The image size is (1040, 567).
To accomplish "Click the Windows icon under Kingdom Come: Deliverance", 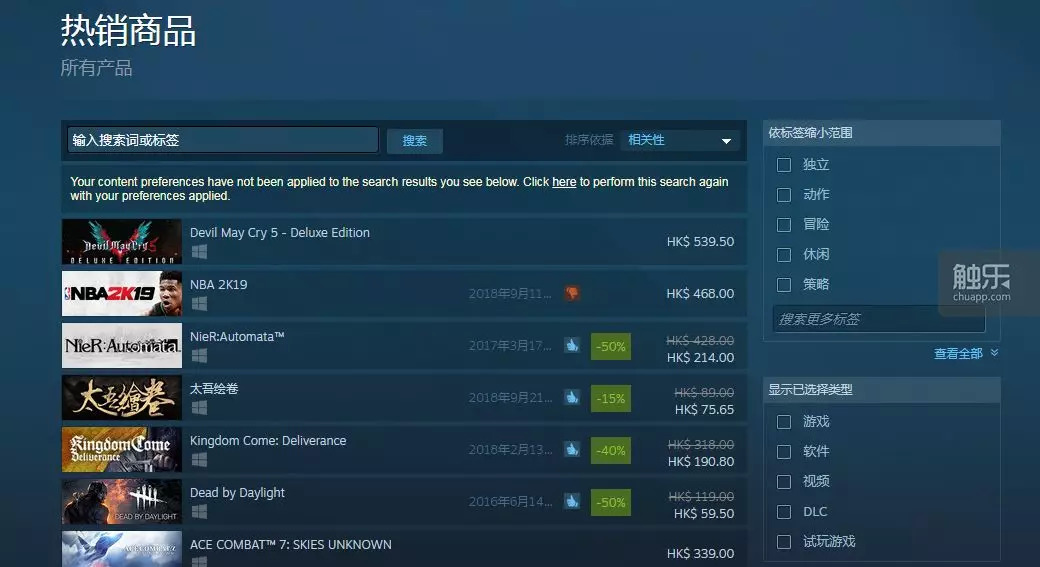I will click(x=199, y=460).
